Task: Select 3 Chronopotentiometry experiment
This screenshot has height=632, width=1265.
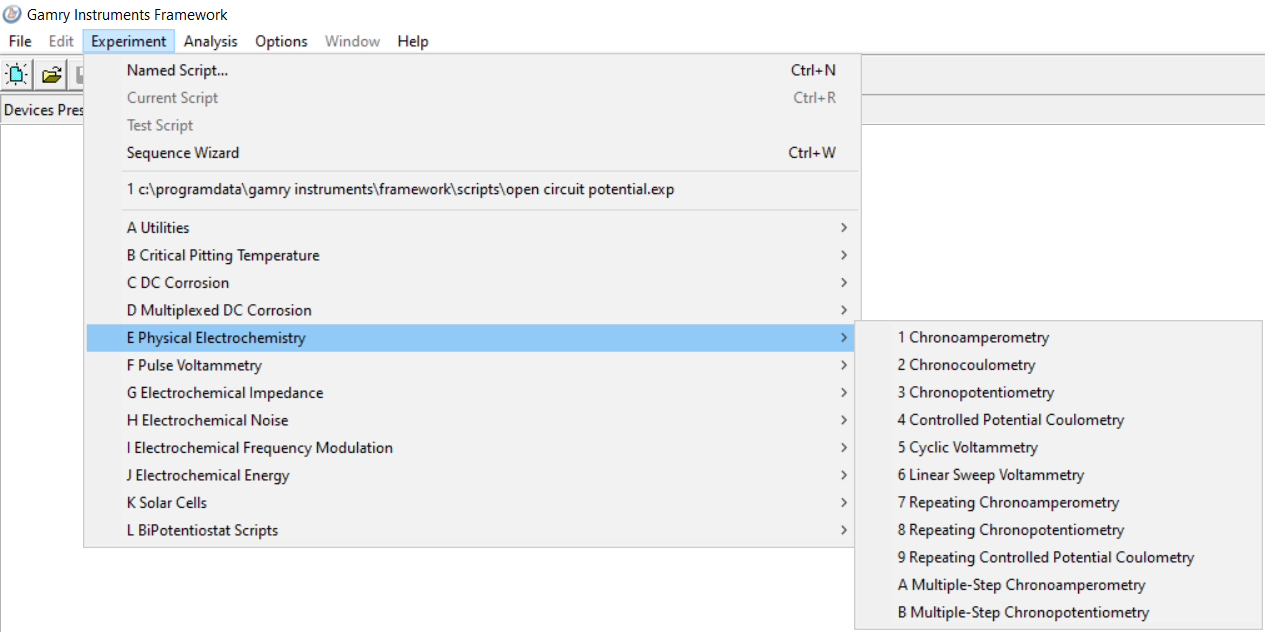Action: click(1059, 393)
